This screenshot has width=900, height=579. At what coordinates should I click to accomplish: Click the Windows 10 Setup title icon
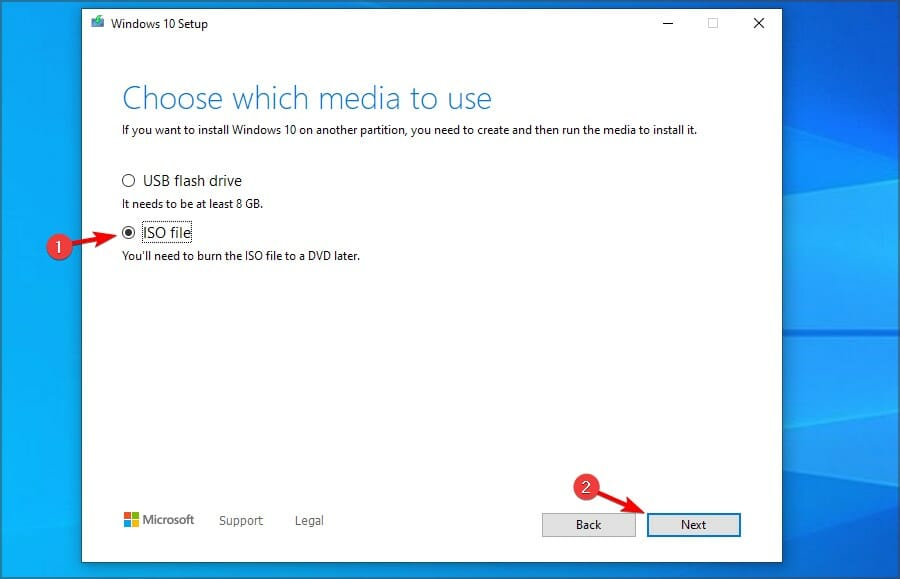(x=98, y=22)
